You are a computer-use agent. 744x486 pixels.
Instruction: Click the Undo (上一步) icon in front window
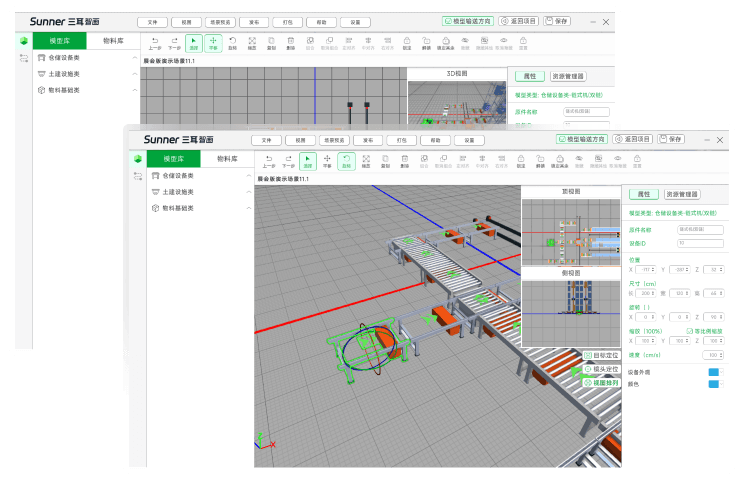(269, 161)
